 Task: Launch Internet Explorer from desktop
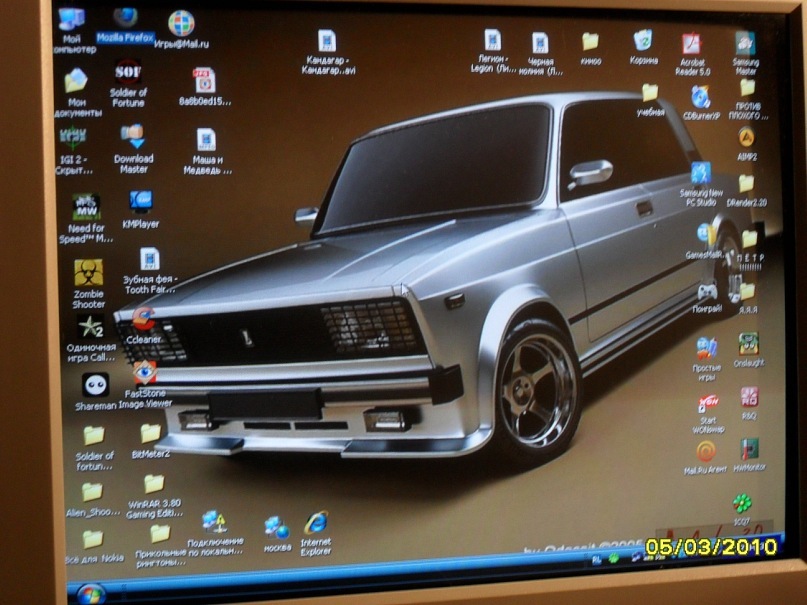pyautogui.click(x=316, y=523)
